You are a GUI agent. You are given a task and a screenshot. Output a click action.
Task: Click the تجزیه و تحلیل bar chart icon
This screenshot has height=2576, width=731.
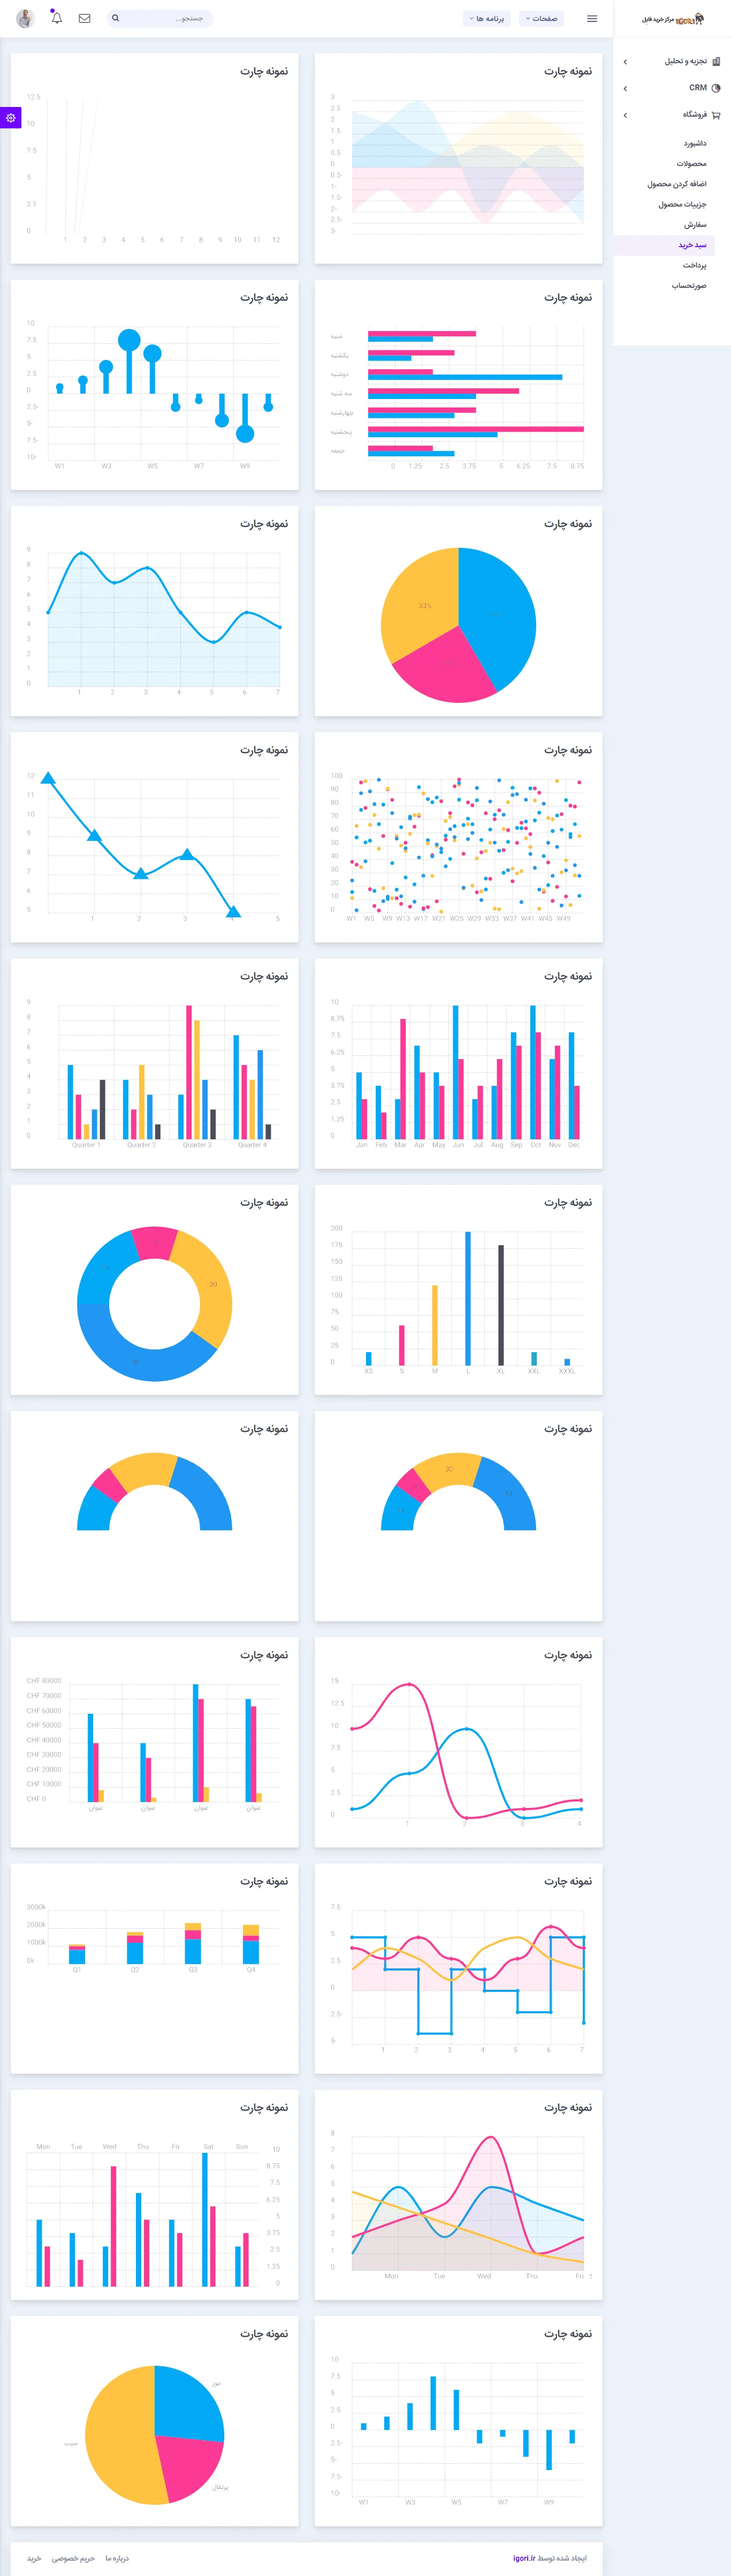tap(716, 61)
